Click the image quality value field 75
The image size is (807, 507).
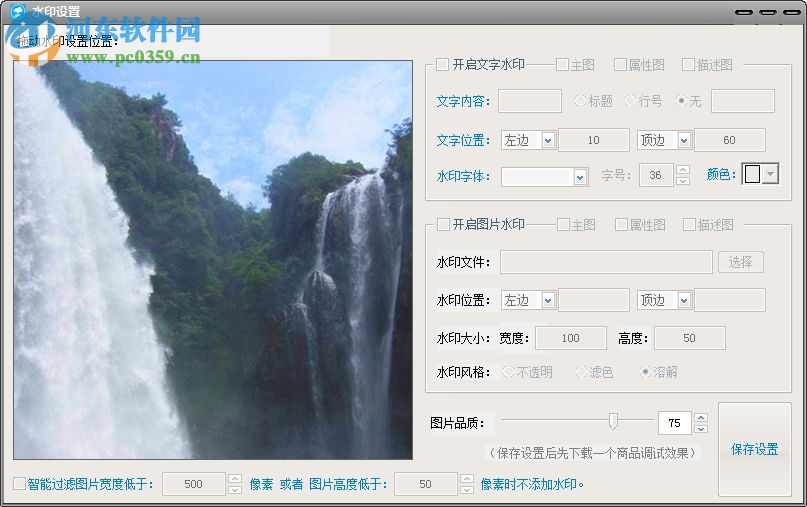pos(675,423)
